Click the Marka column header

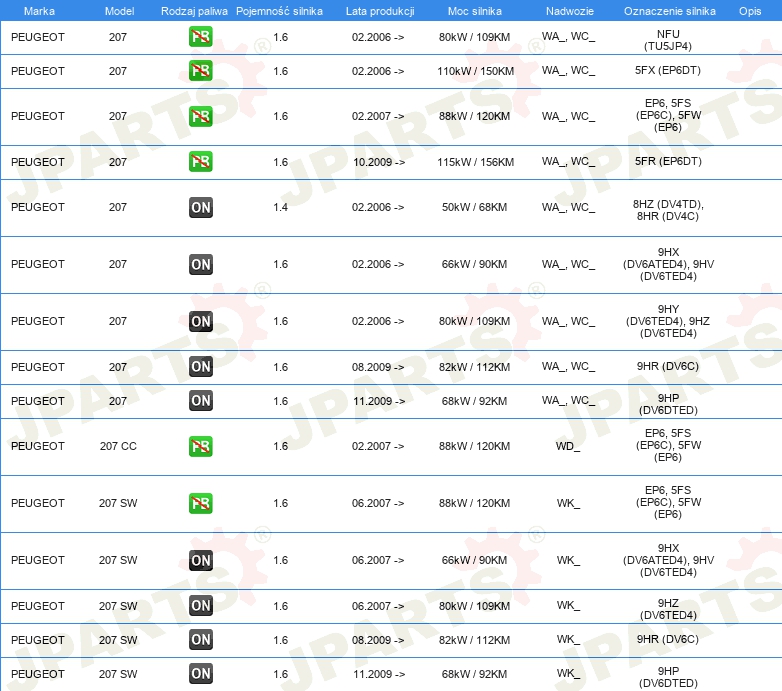tap(39, 11)
